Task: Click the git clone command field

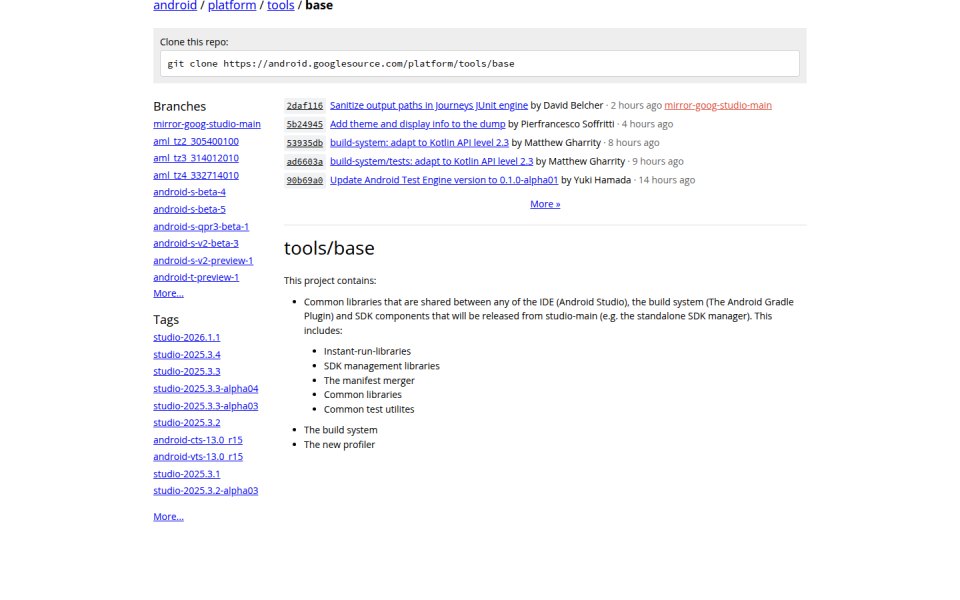Action: pos(479,64)
